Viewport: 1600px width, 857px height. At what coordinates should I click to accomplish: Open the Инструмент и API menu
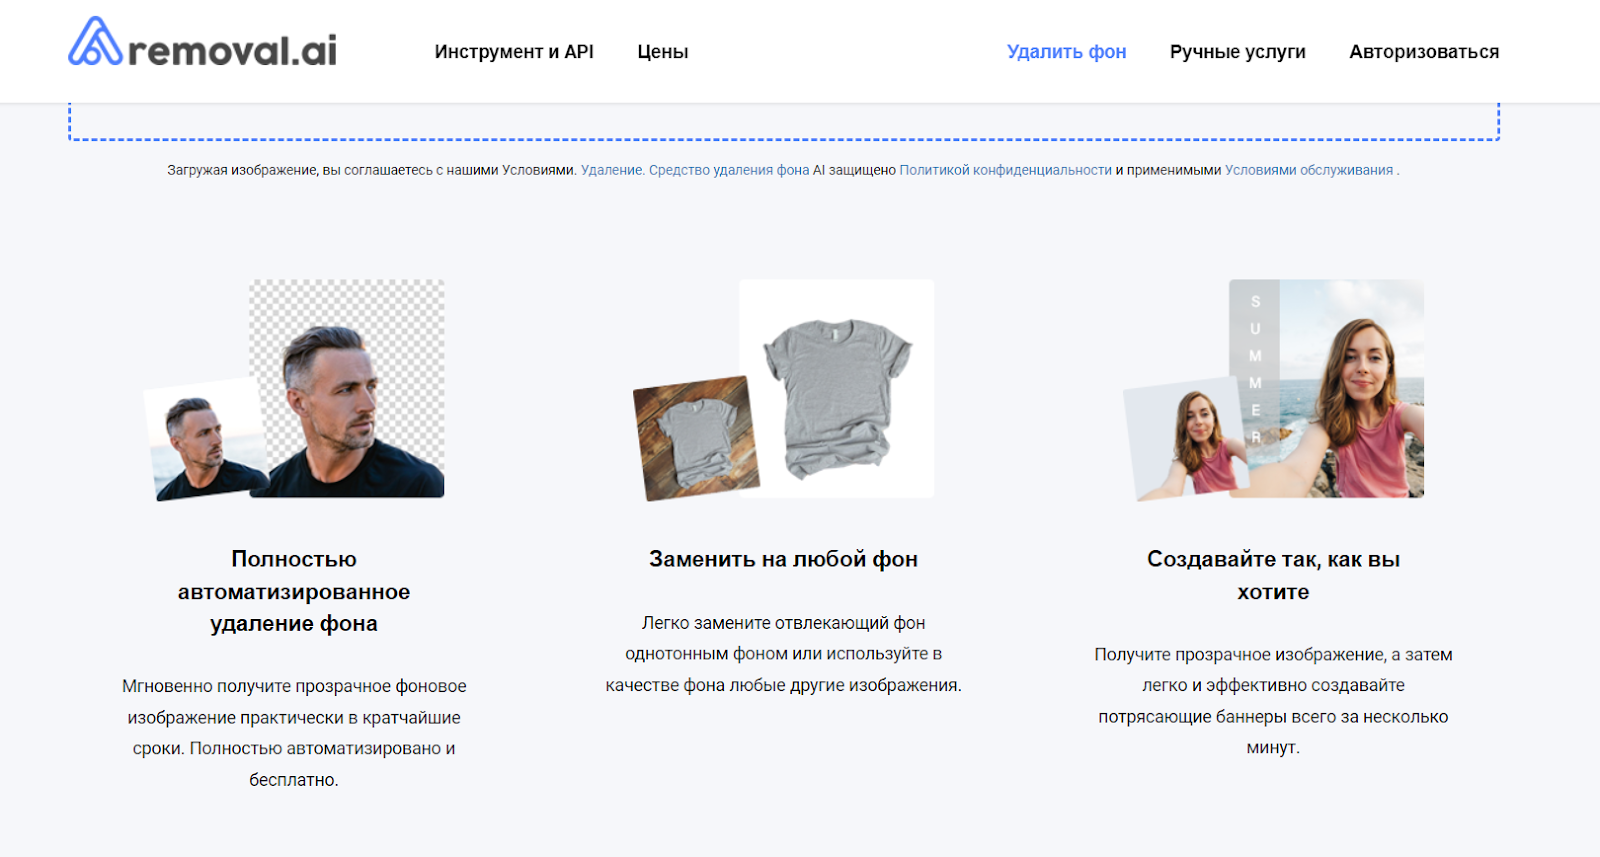coord(514,52)
